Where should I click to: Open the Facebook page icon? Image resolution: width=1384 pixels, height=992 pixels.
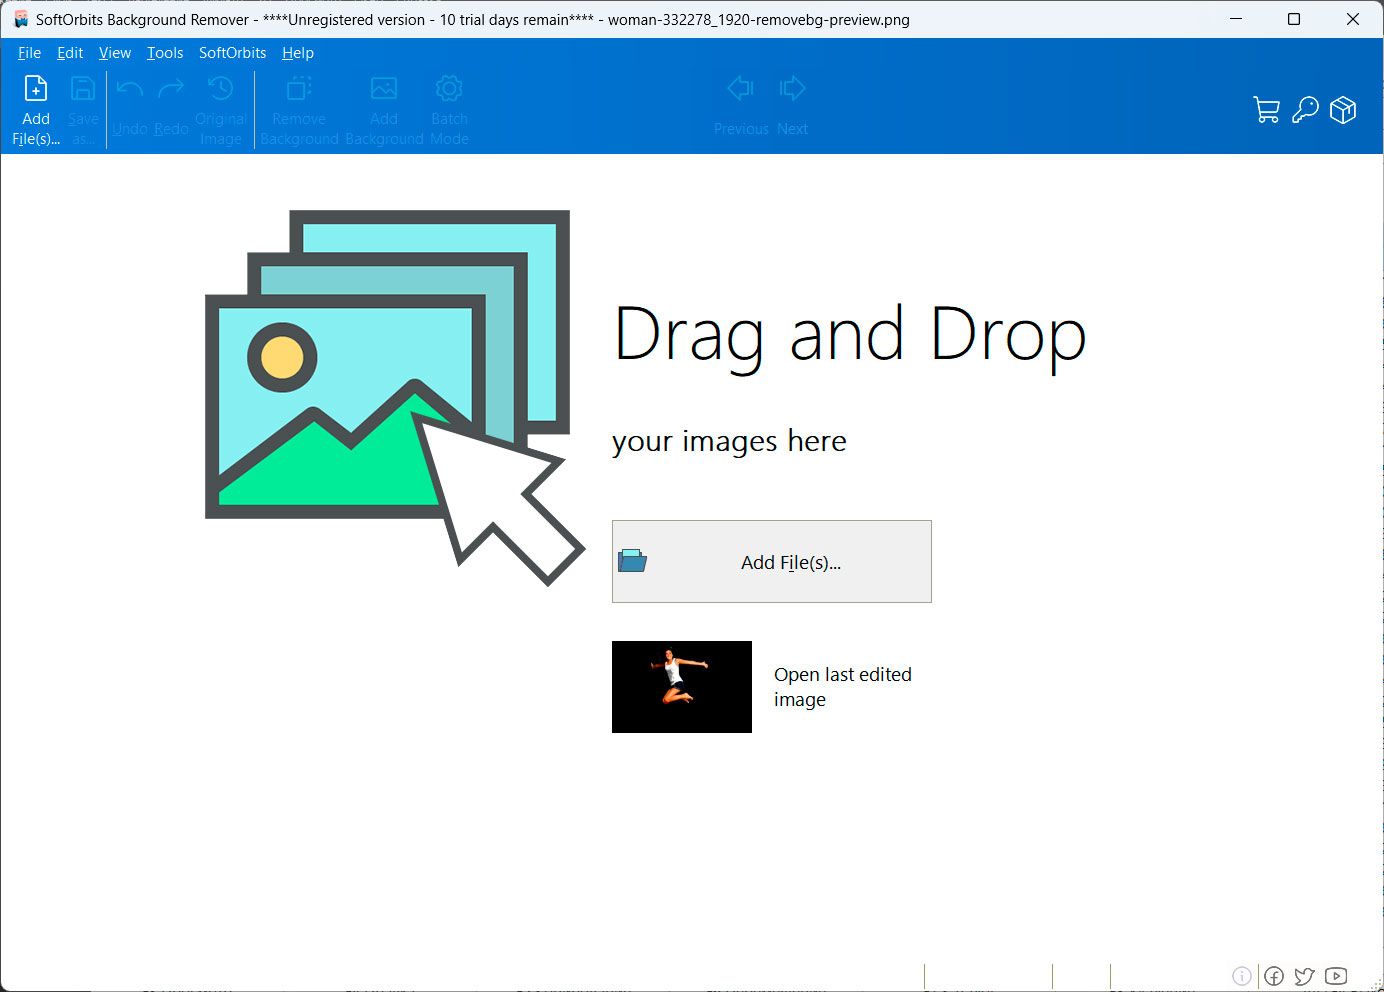click(x=1273, y=976)
